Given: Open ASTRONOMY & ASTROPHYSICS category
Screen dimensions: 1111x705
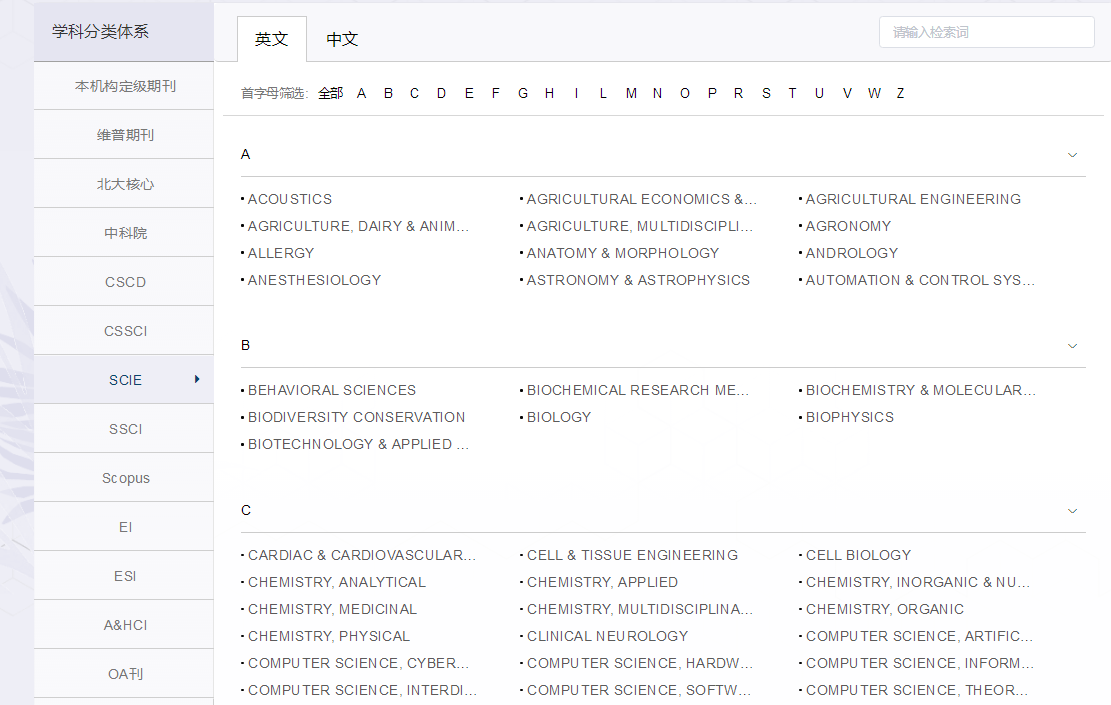Looking at the screenshot, I should tap(638, 280).
